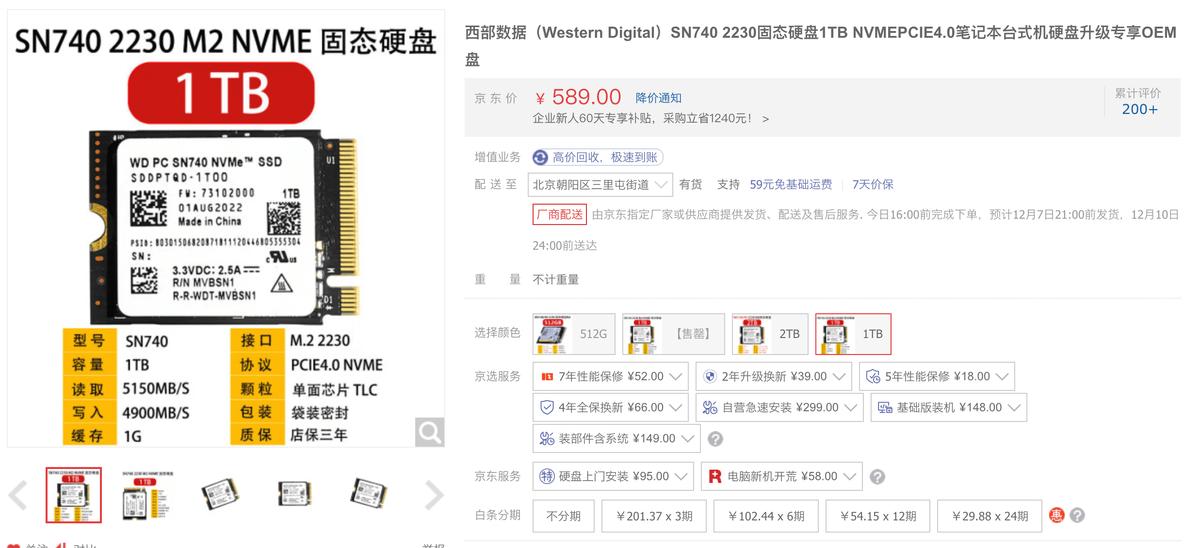Viewport: 1200px width, 548px height.
Task: Expand 自营急速安装 ¥299.00 dropdown
Action: pos(779,408)
